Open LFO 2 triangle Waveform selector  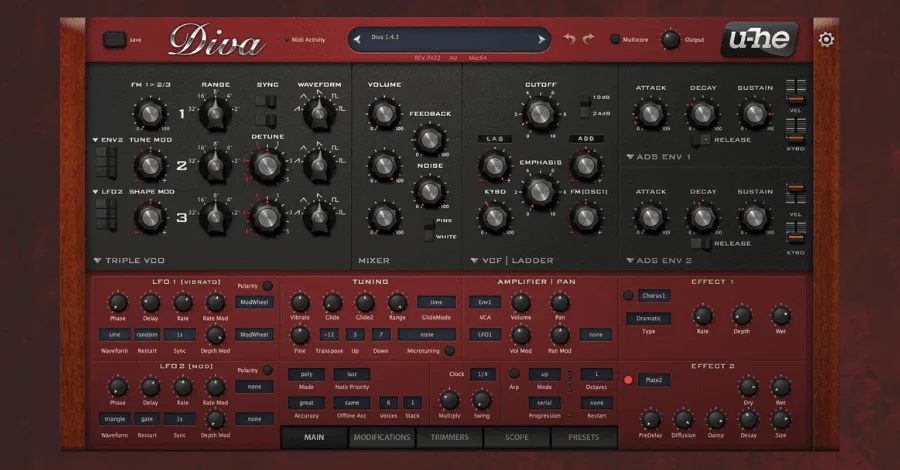click(115, 419)
